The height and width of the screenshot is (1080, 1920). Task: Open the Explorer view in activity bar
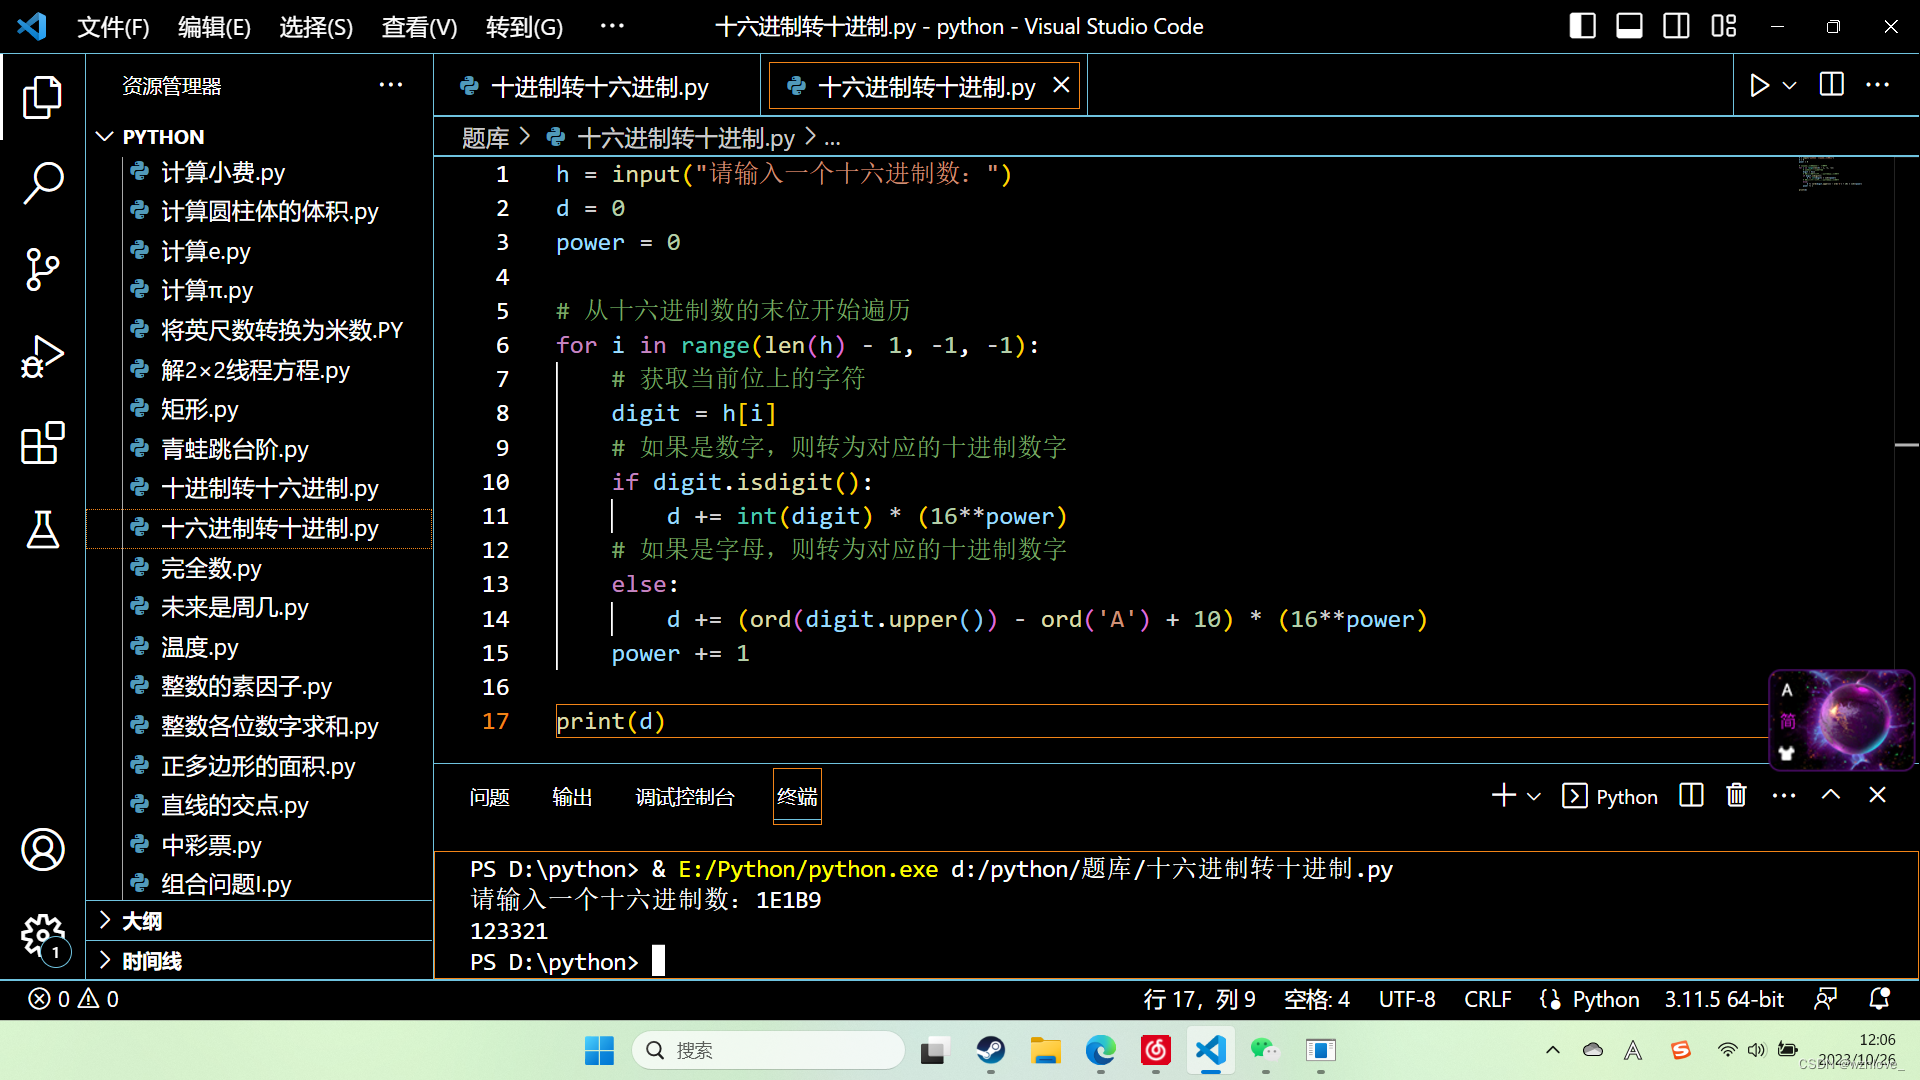point(42,97)
